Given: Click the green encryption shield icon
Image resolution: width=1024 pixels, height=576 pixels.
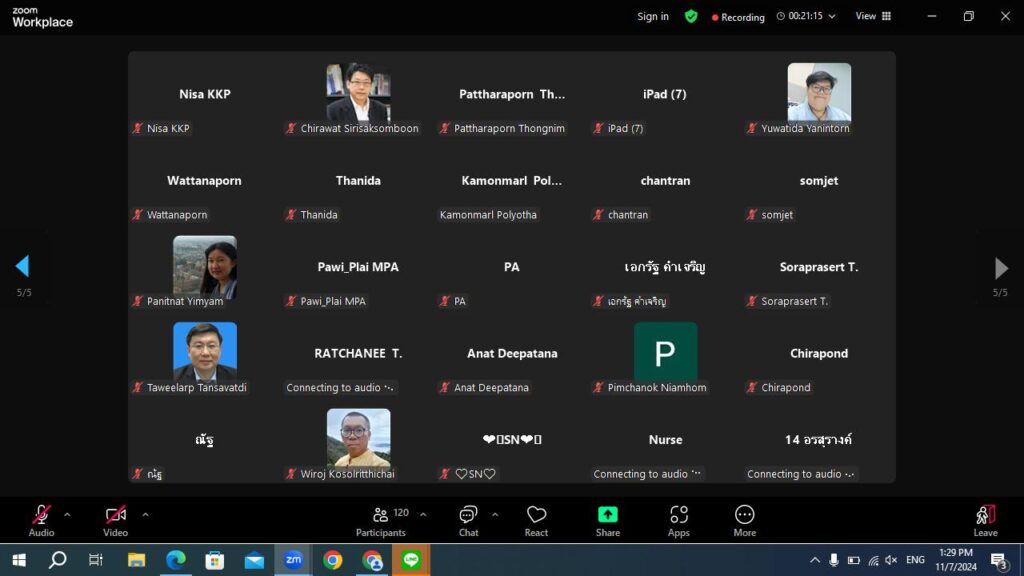Looking at the screenshot, I should 691,16.
